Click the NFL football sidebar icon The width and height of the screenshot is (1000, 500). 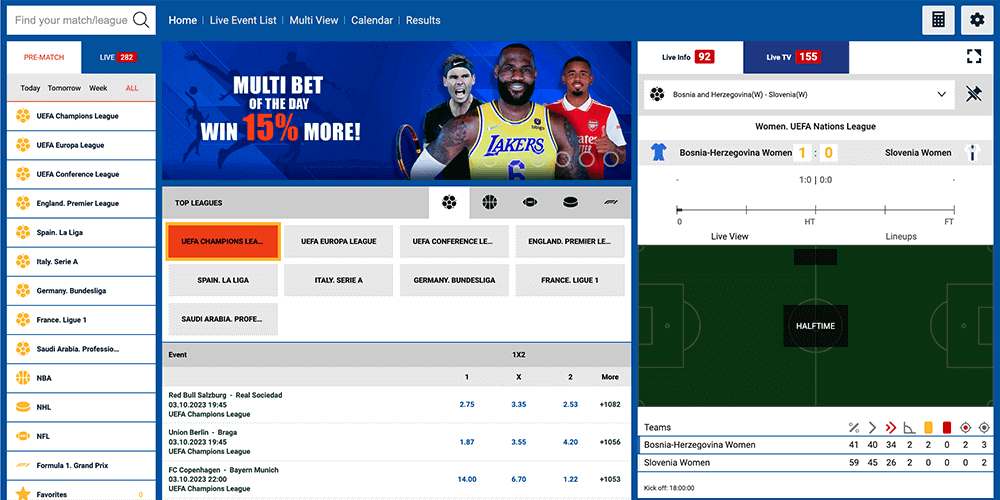click(x=23, y=436)
